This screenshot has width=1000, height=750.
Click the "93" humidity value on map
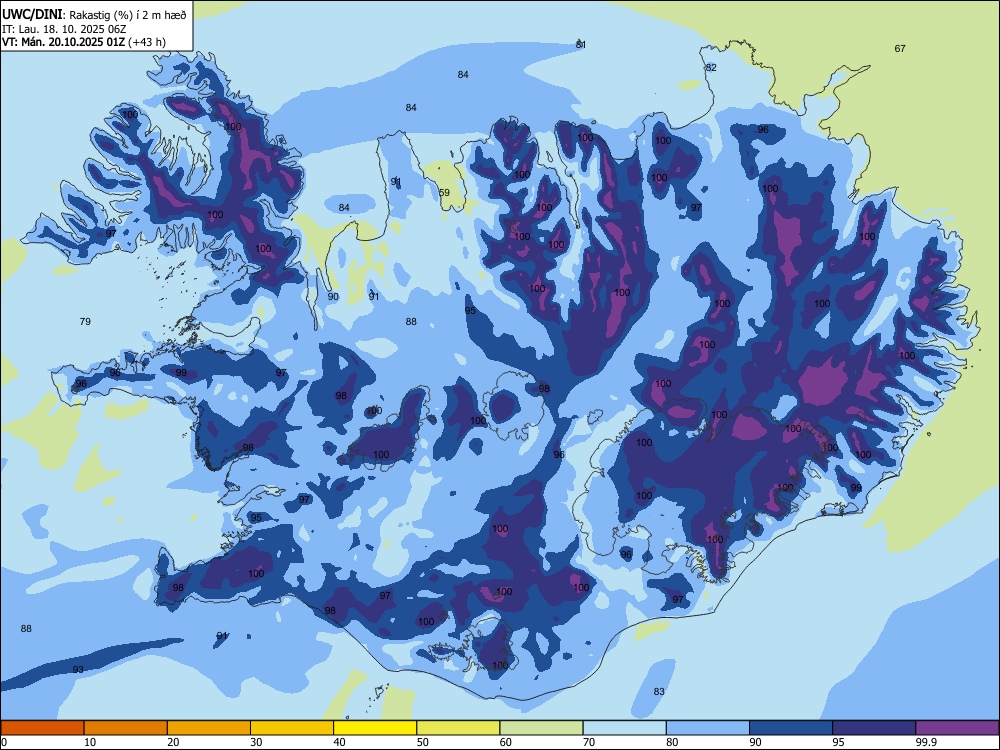78,669
